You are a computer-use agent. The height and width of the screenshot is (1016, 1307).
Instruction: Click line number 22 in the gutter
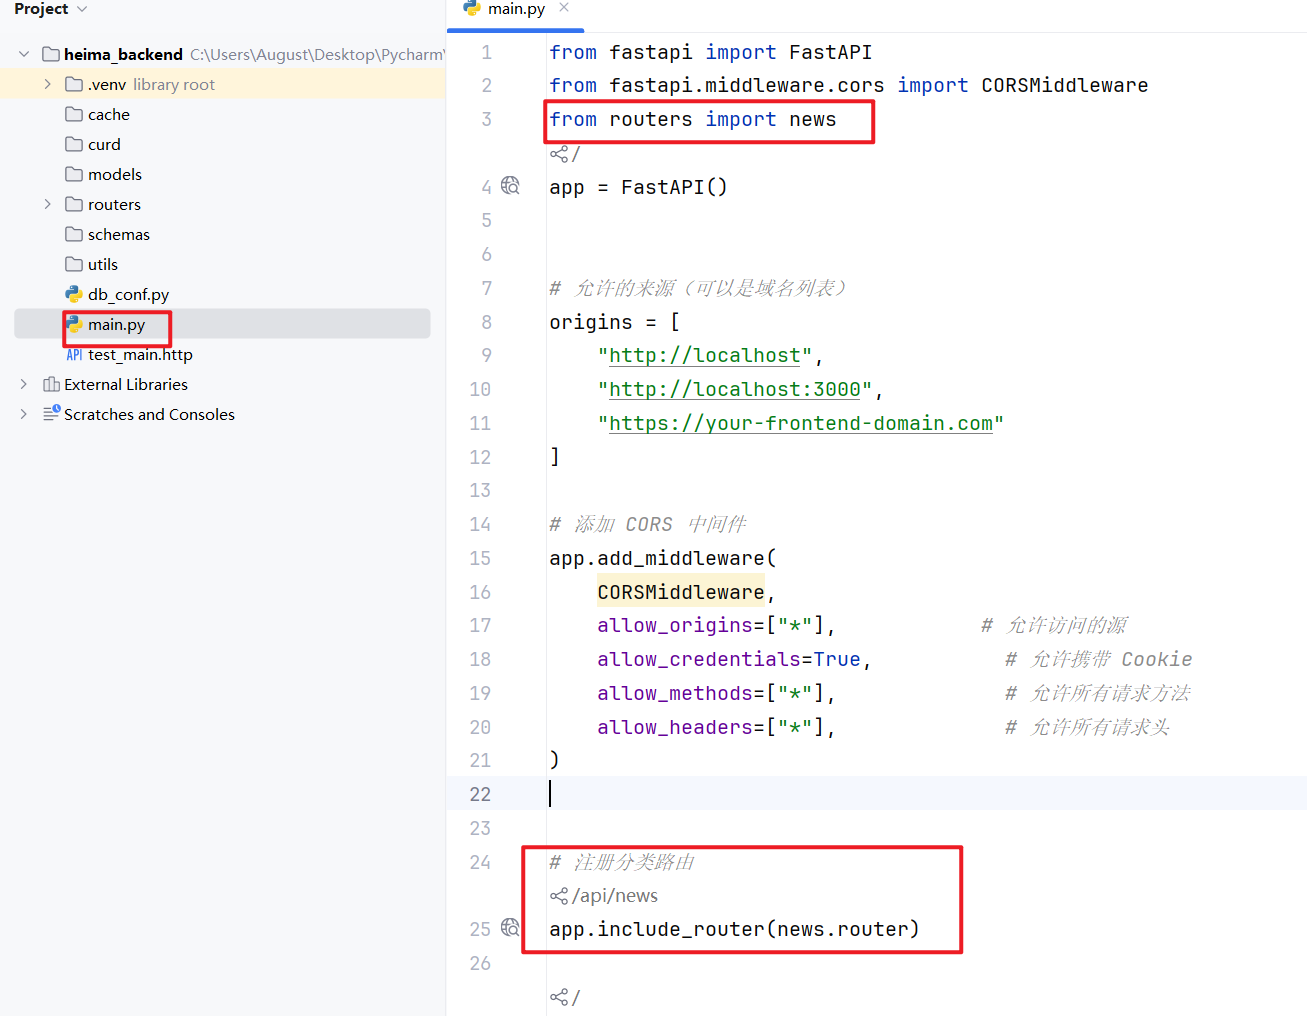480,794
